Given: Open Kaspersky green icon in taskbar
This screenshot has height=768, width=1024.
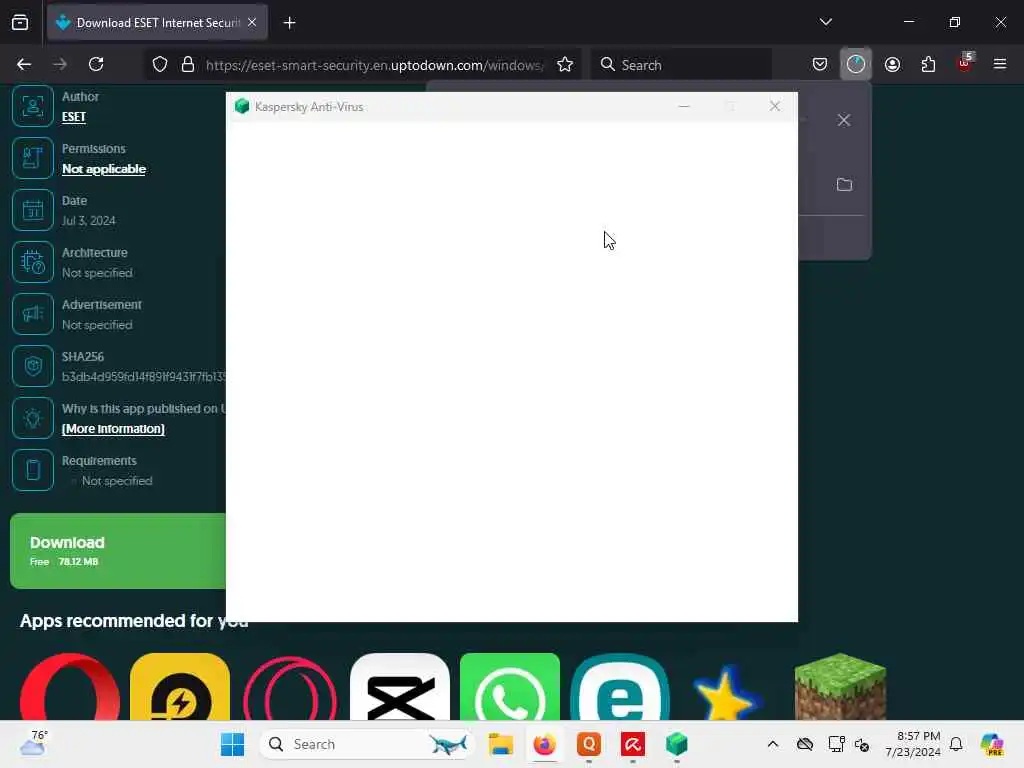Looking at the screenshot, I should (x=677, y=744).
